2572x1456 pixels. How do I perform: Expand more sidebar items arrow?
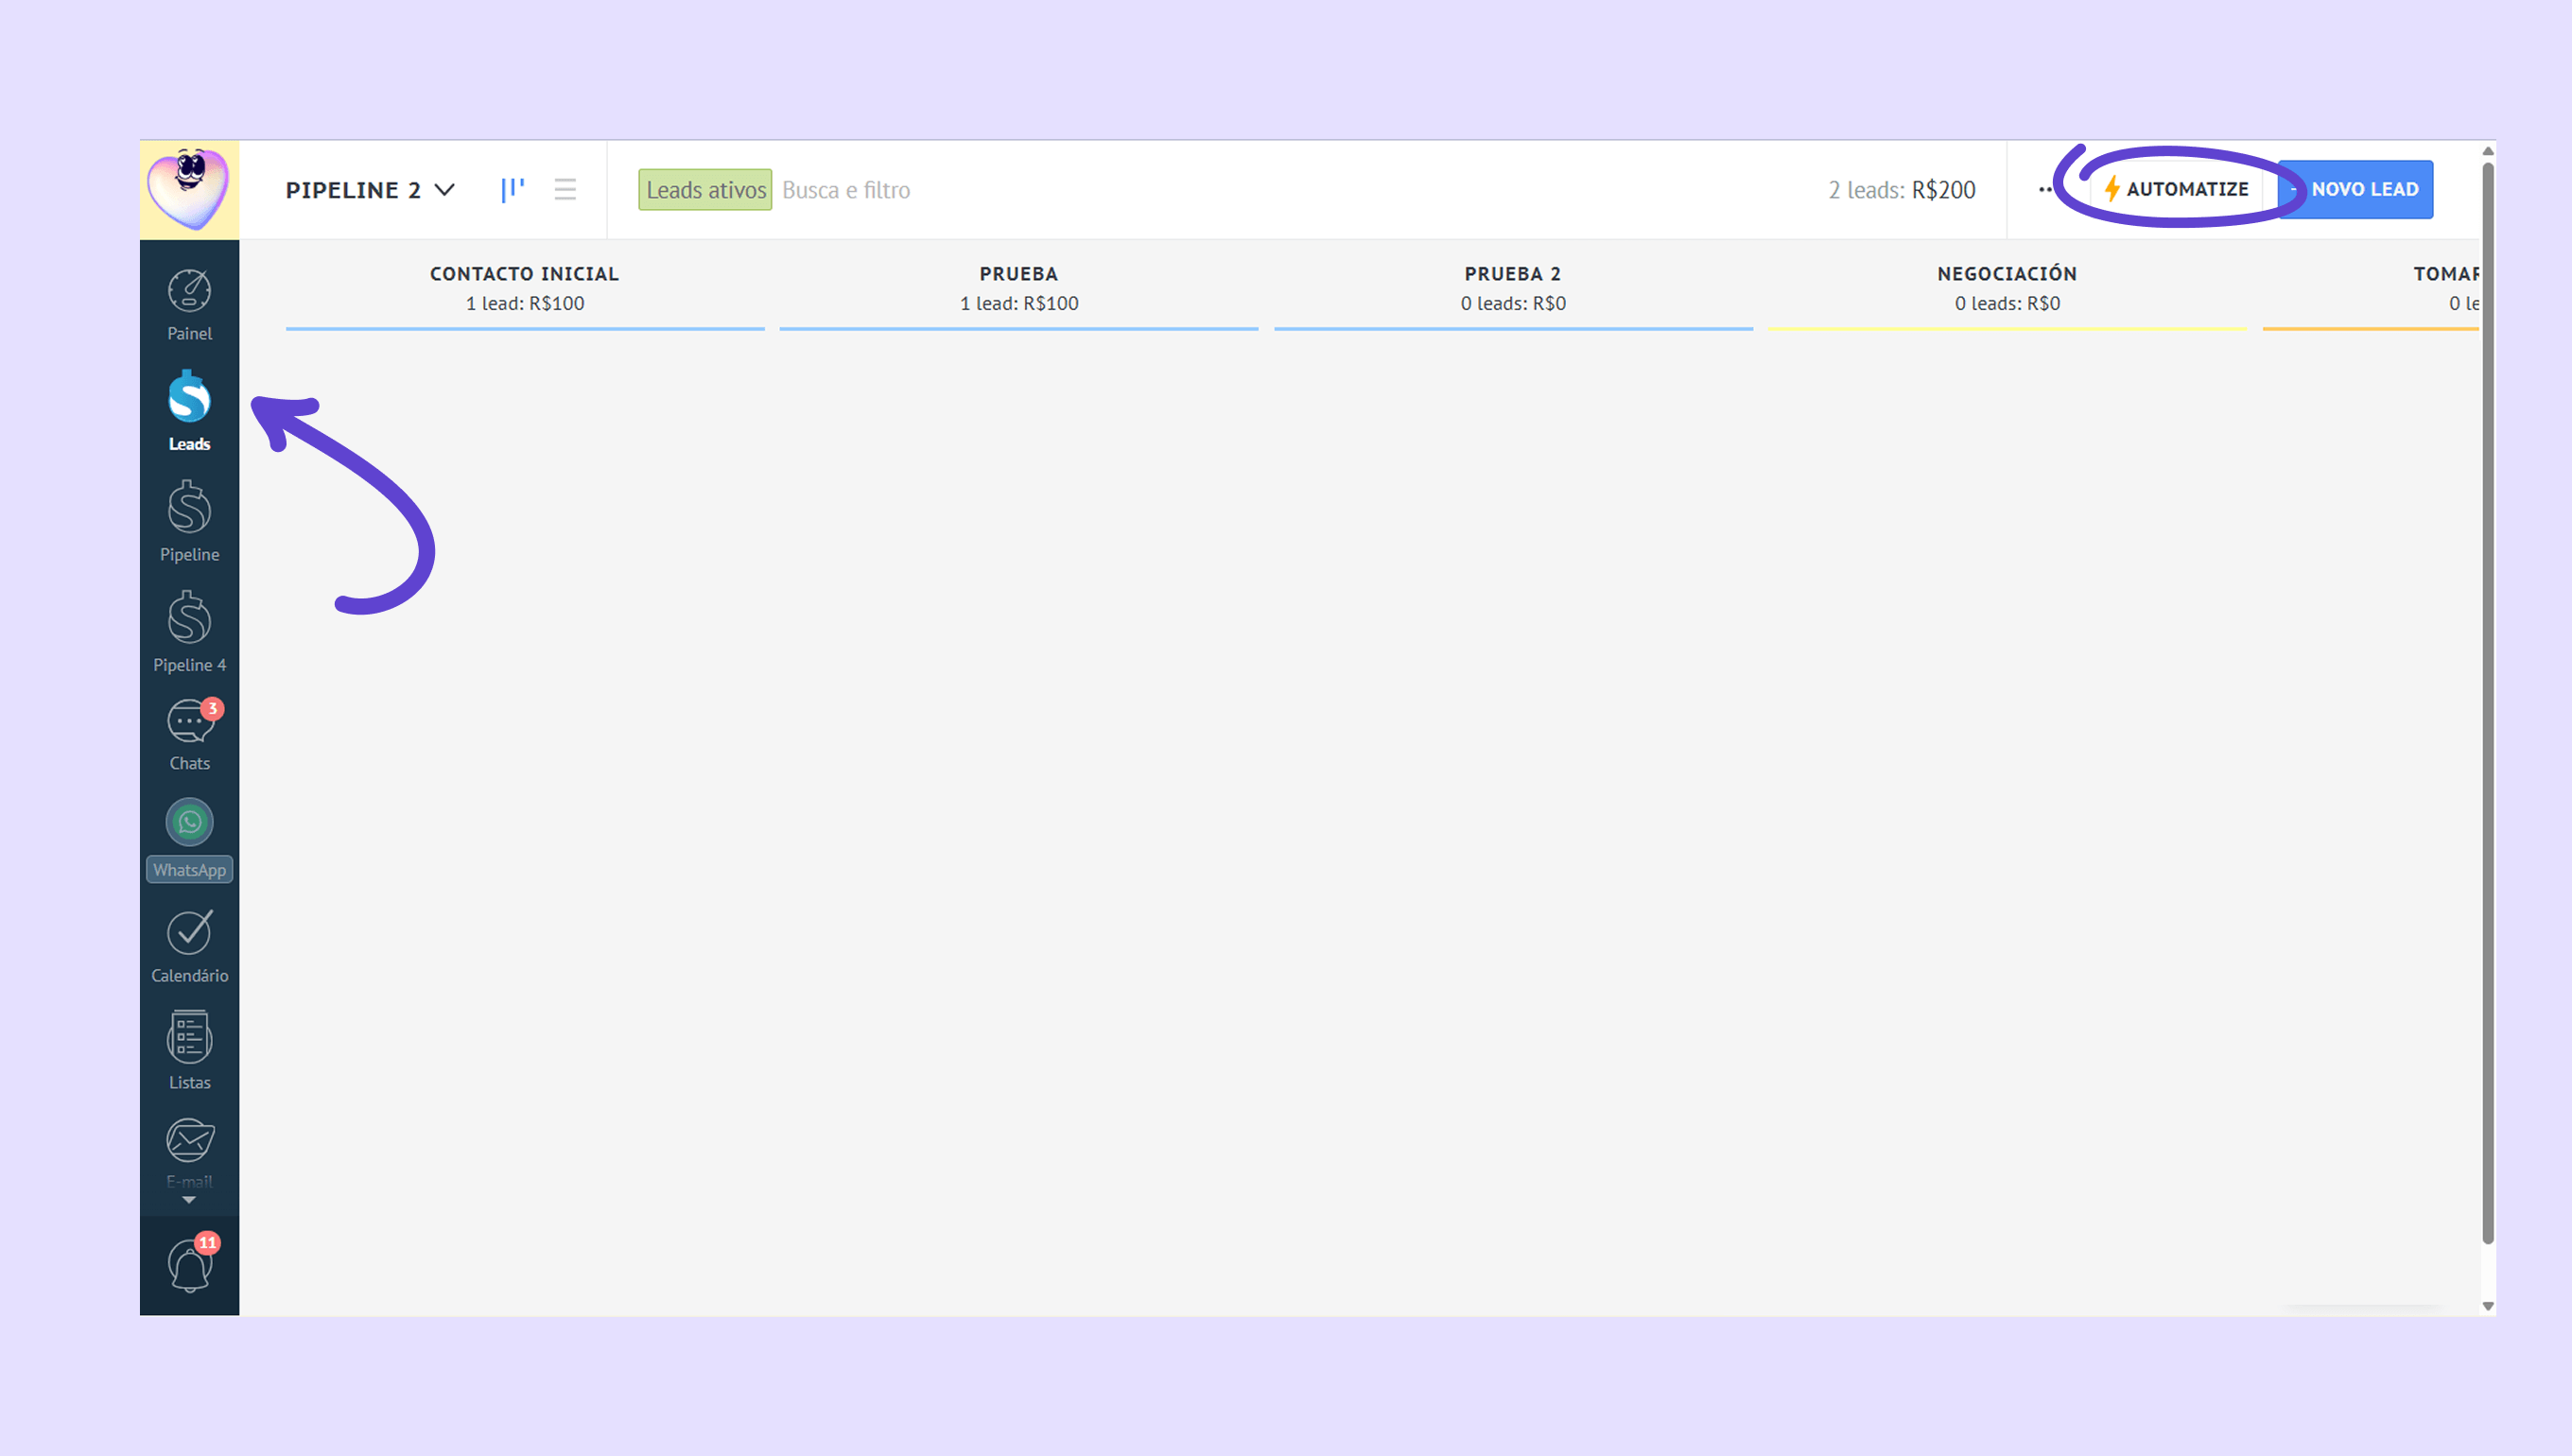click(189, 1200)
